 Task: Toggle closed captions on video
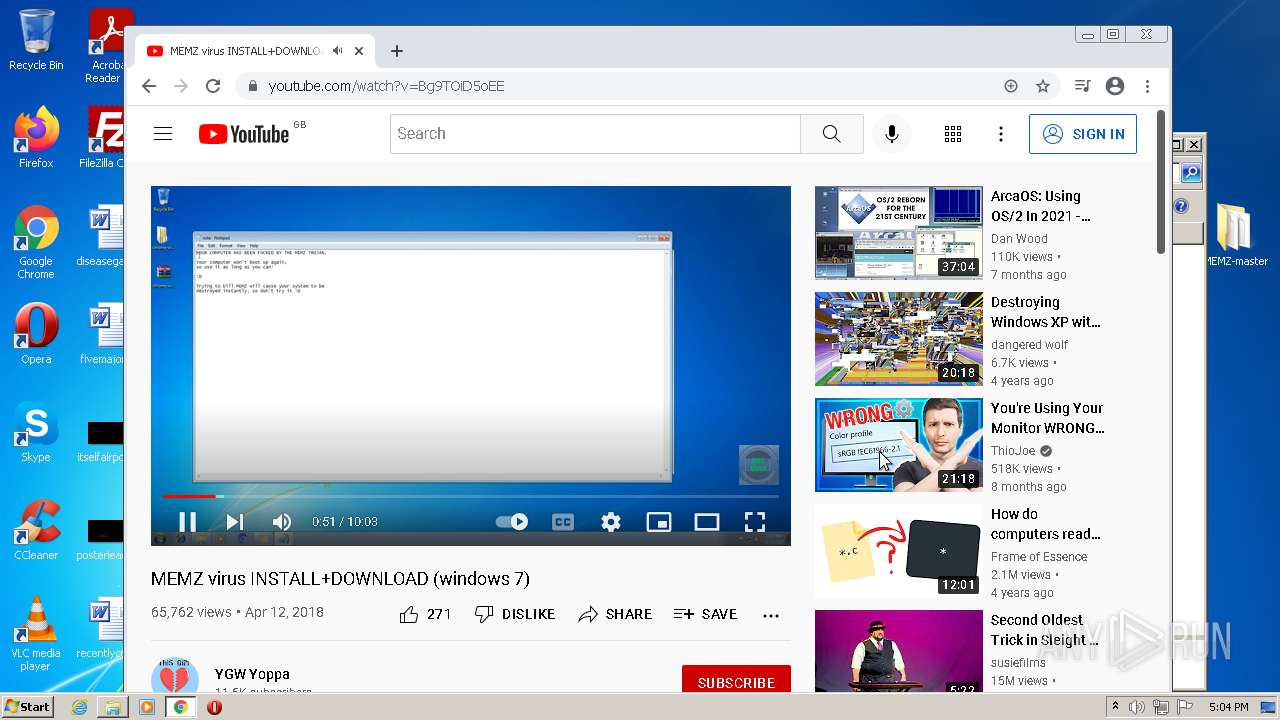coord(563,521)
